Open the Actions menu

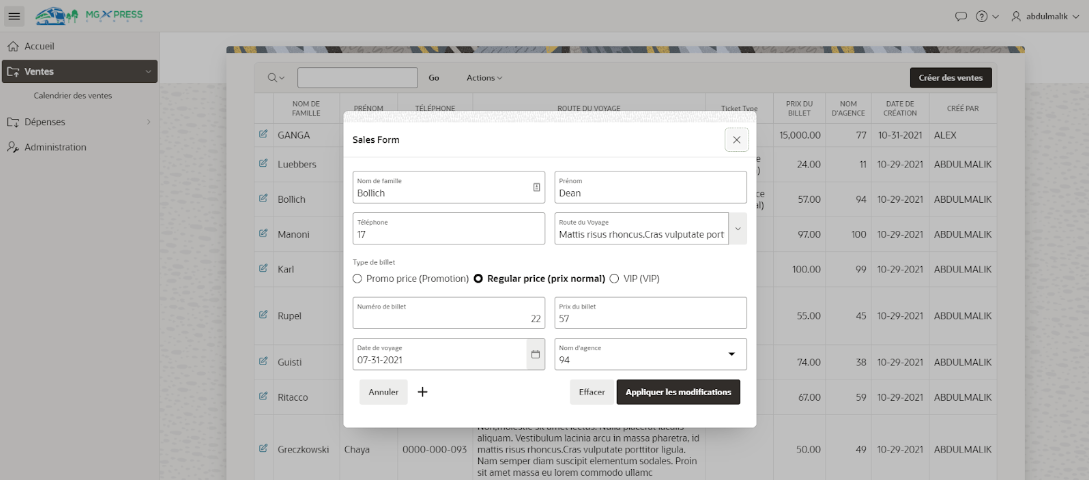click(x=484, y=78)
